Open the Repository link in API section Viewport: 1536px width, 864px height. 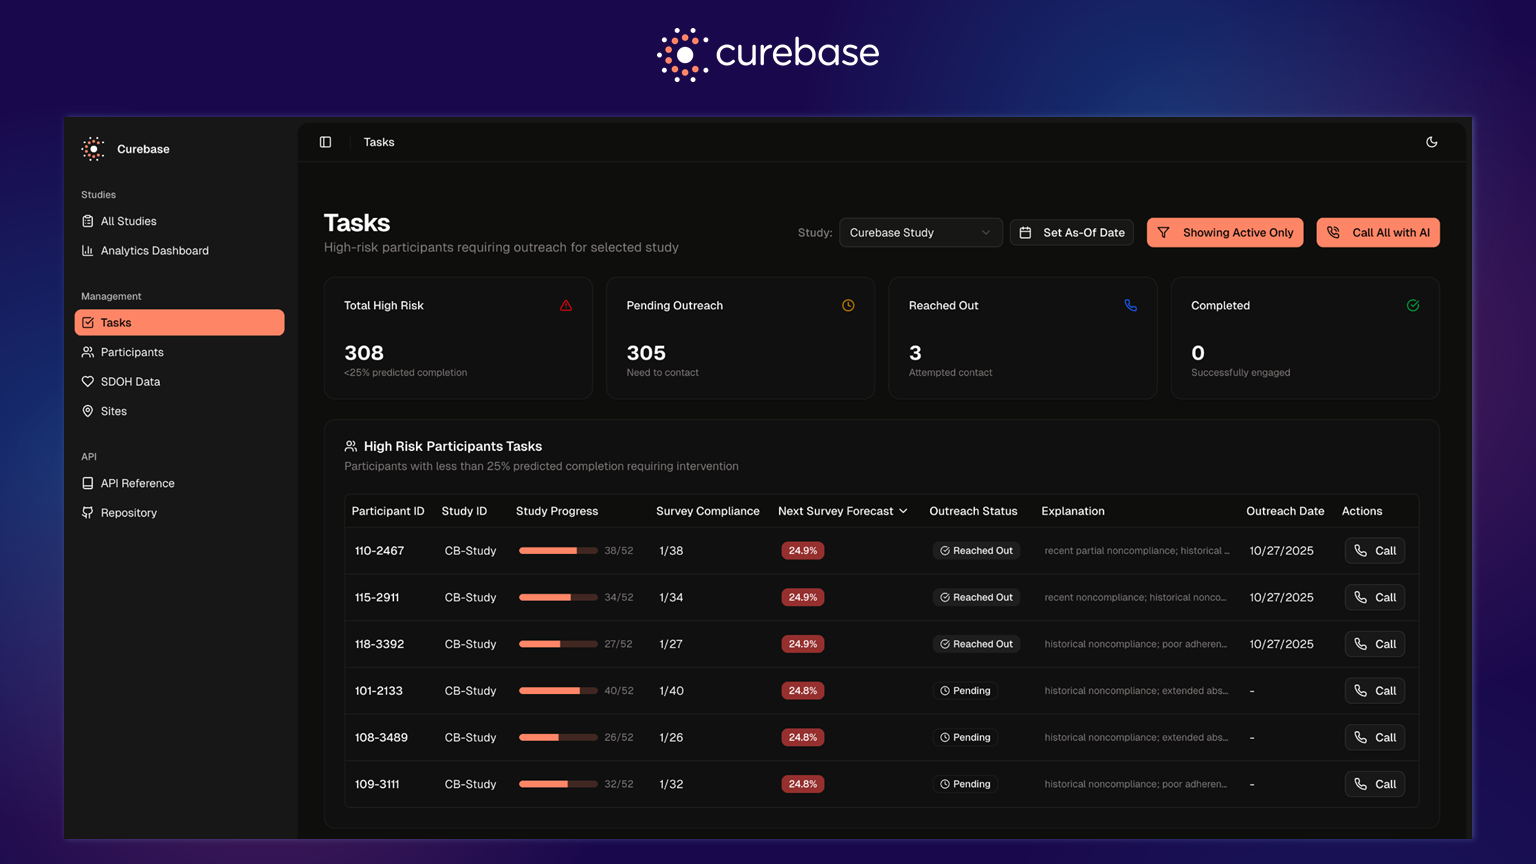point(128,513)
